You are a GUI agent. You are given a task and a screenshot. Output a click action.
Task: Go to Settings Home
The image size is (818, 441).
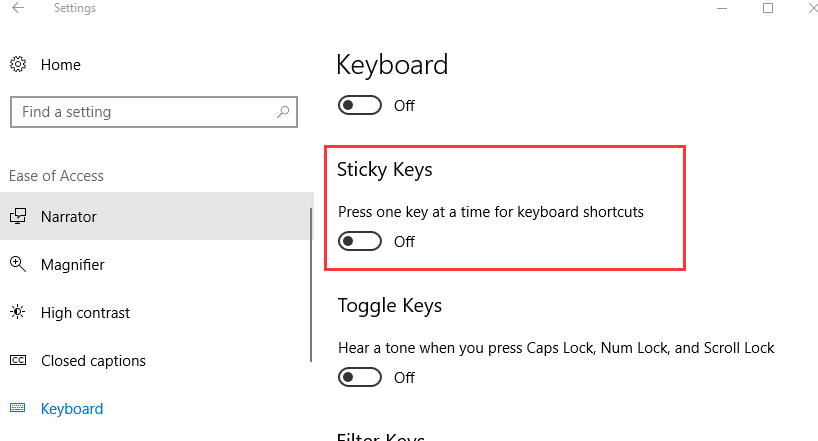pyautogui.click(x=60, y=65)
